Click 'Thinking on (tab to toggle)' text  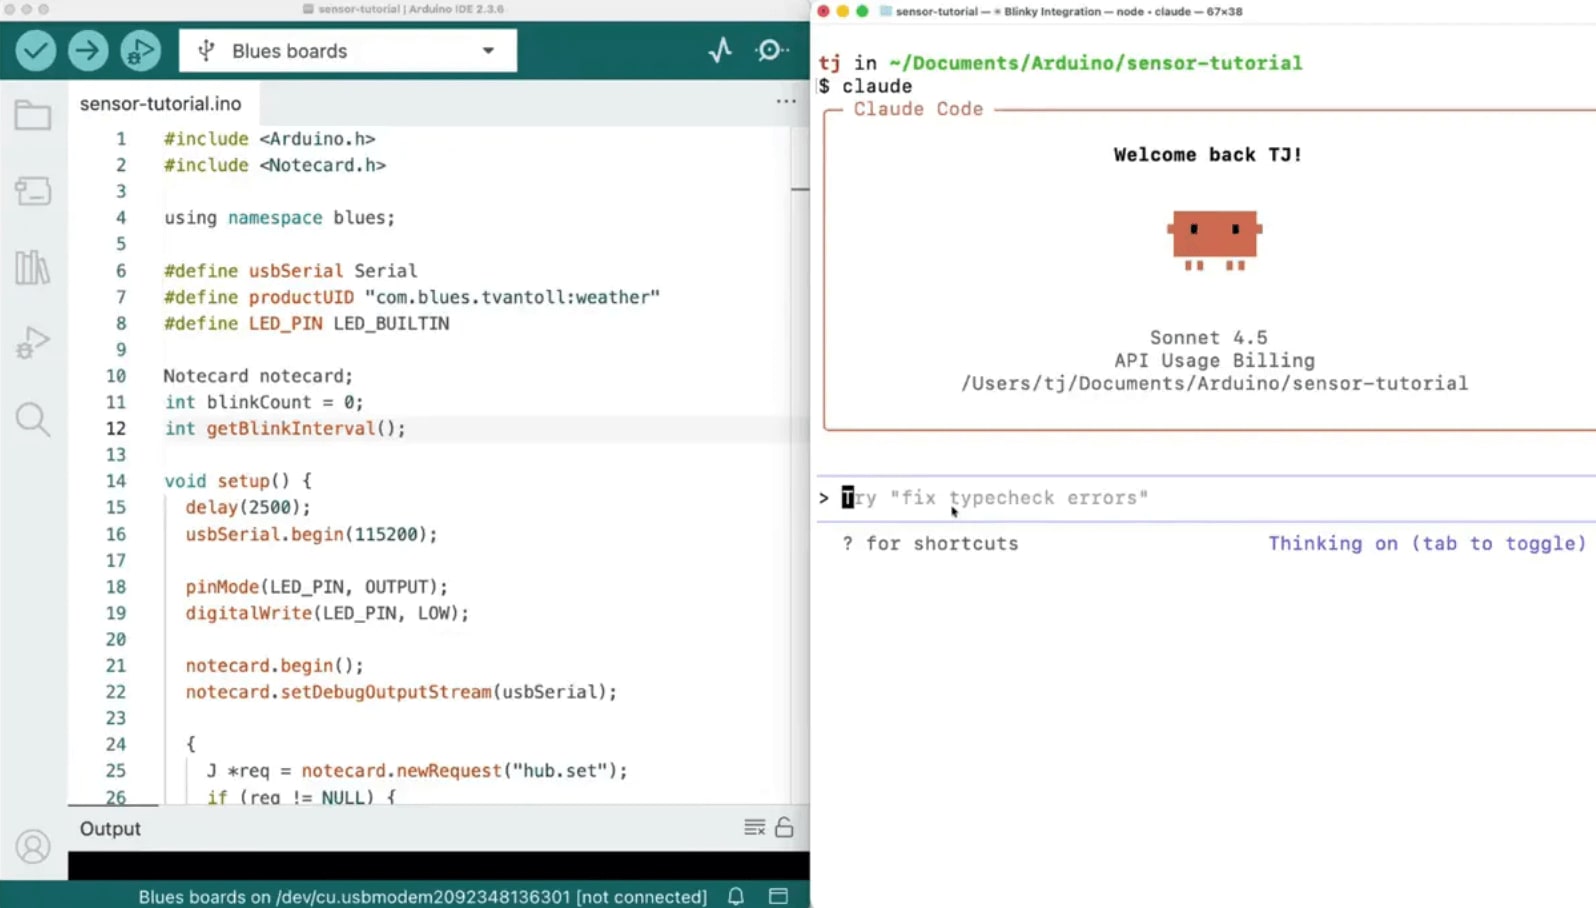pos(1427,543)
